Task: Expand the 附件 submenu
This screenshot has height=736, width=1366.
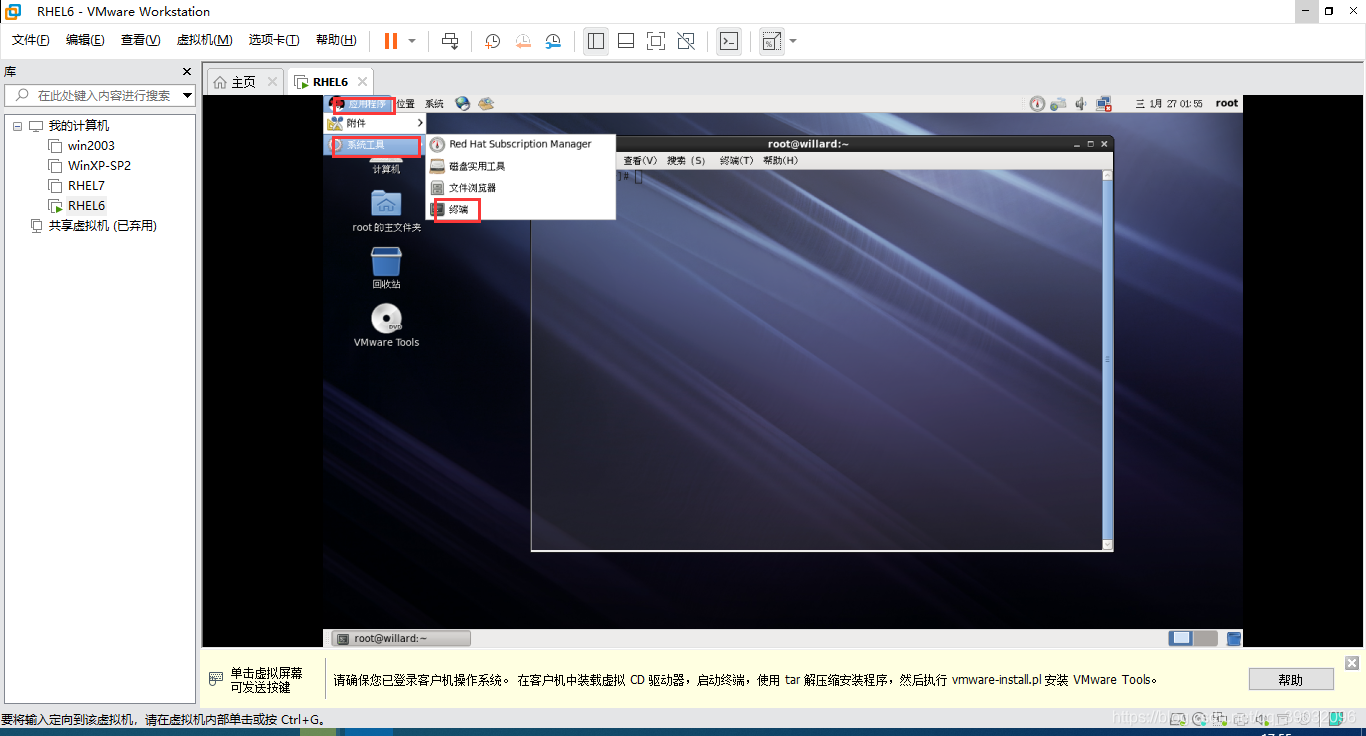Action: (376, 123)
